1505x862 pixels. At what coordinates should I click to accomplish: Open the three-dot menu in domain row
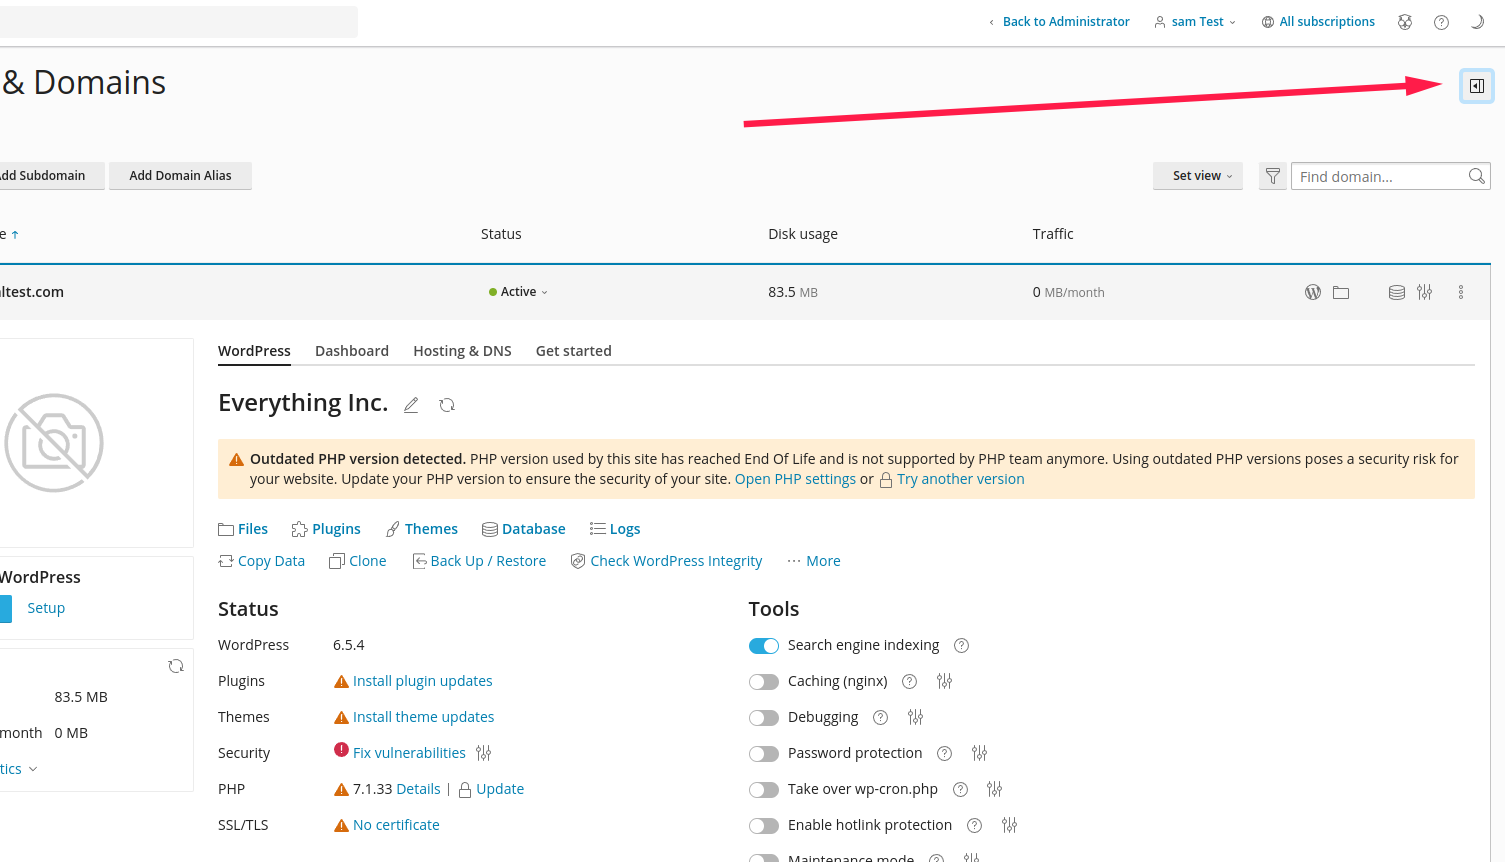(1461, 292)
